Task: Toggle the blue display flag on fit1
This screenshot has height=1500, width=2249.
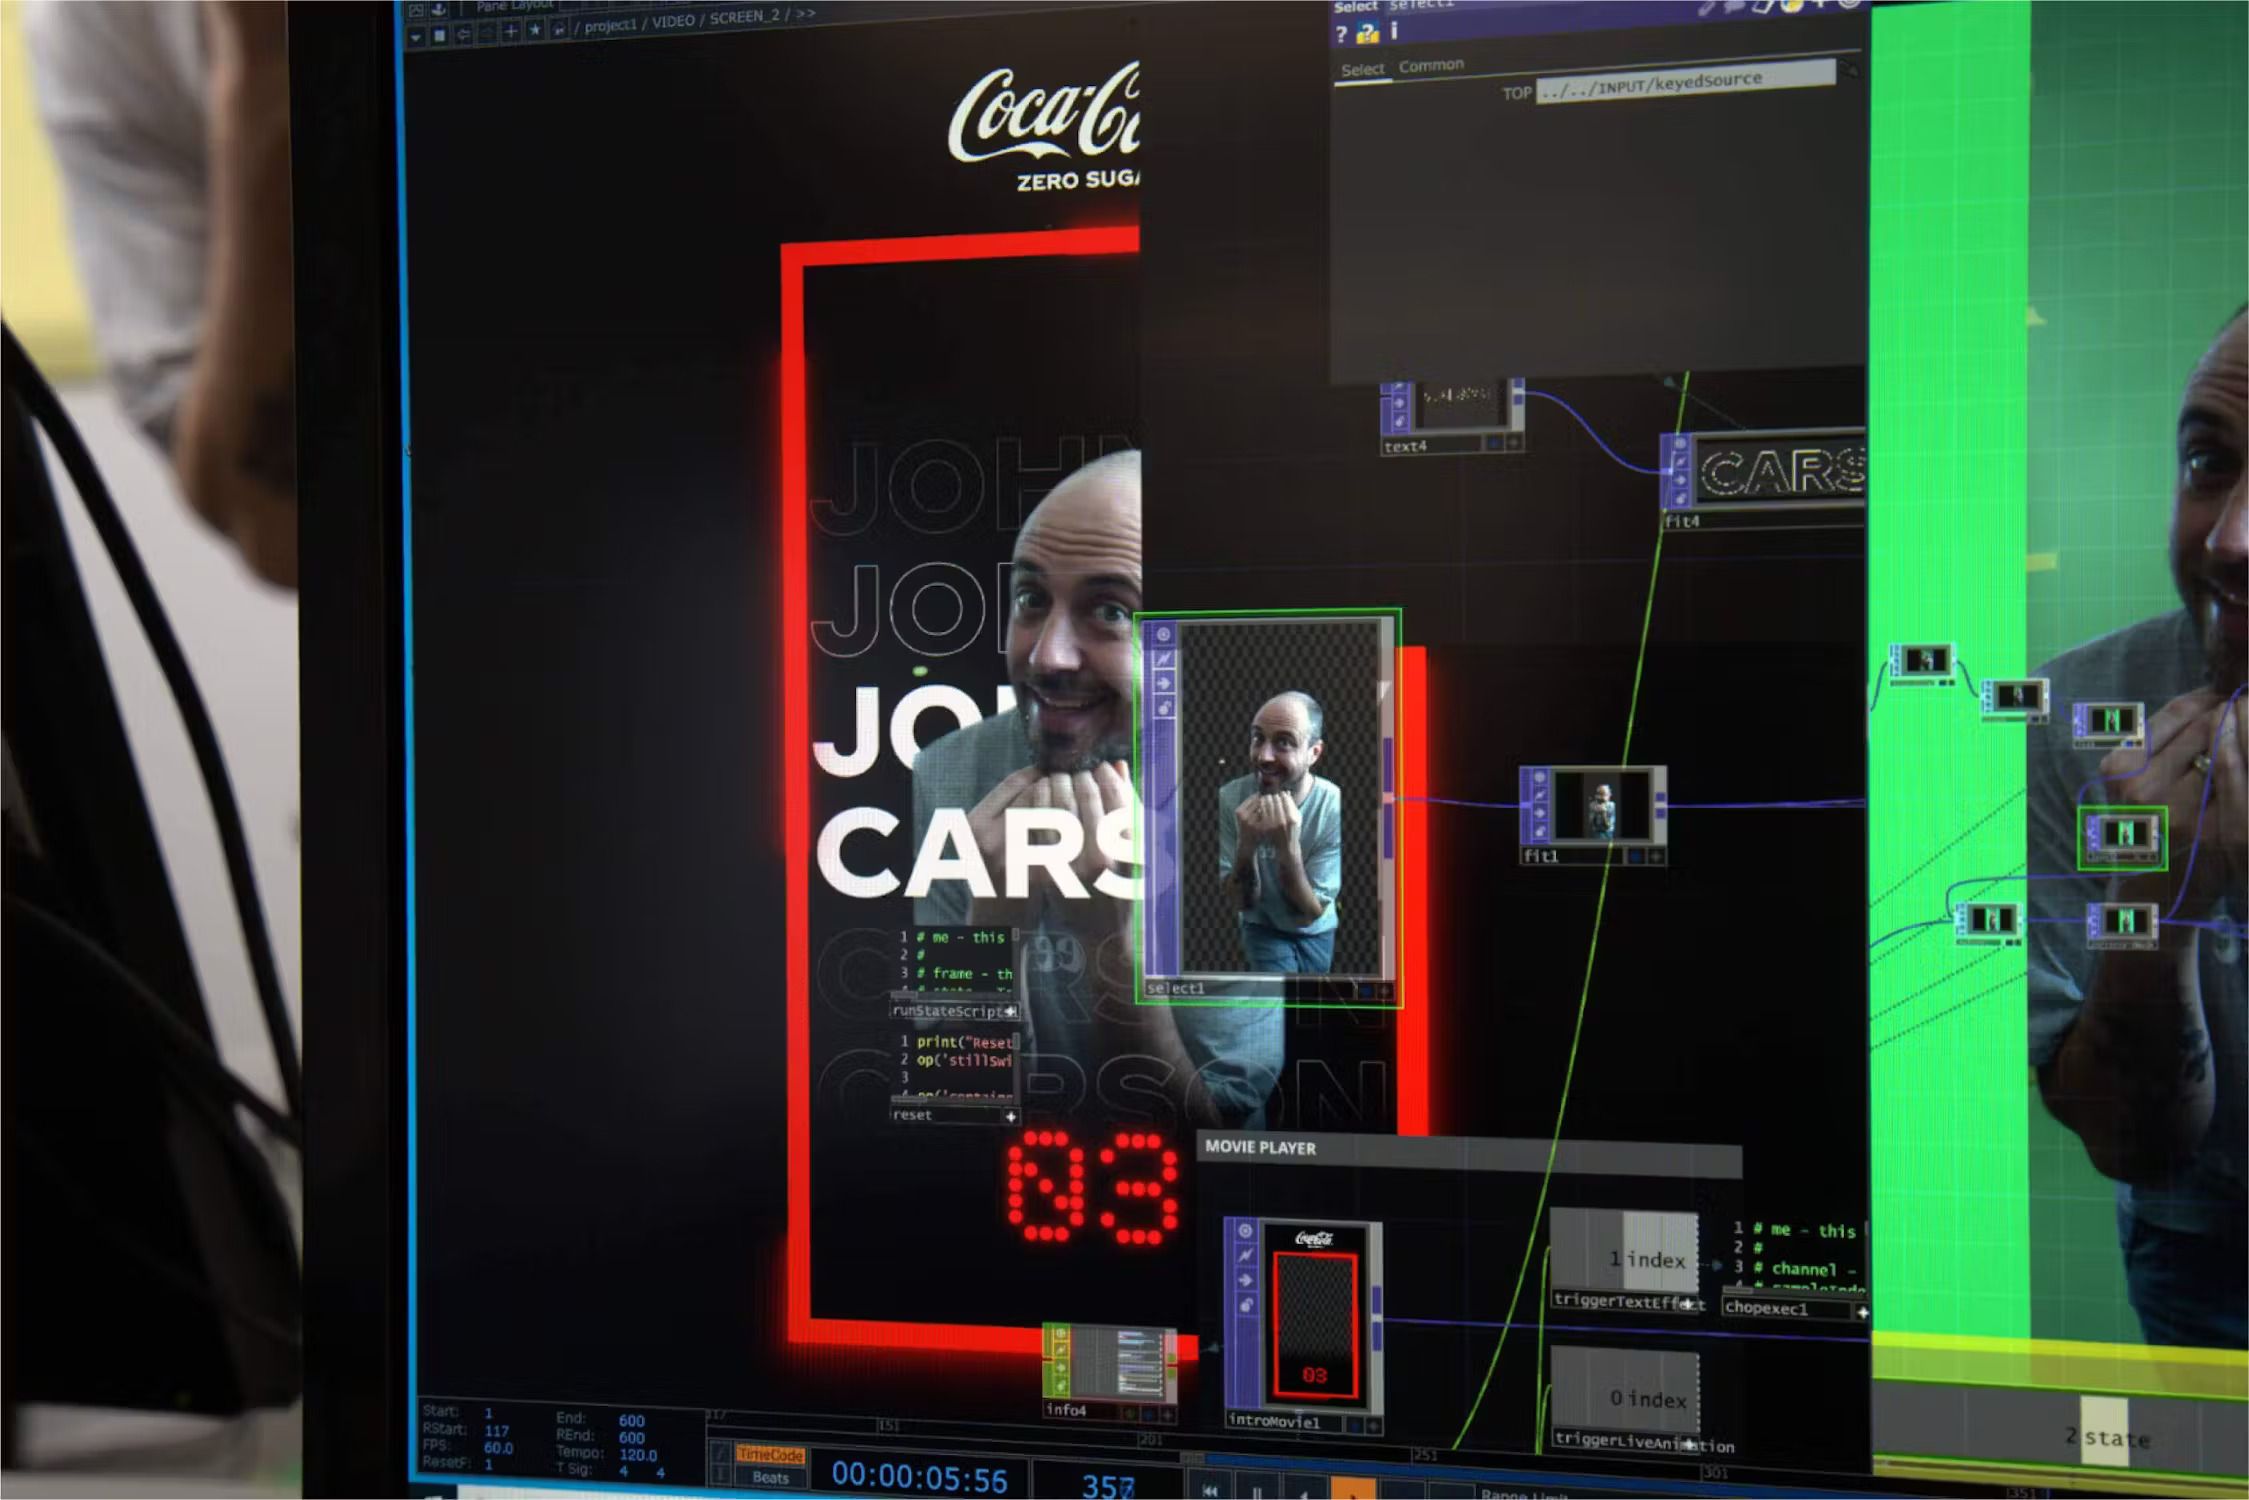Action: [x=1635, y=856]
